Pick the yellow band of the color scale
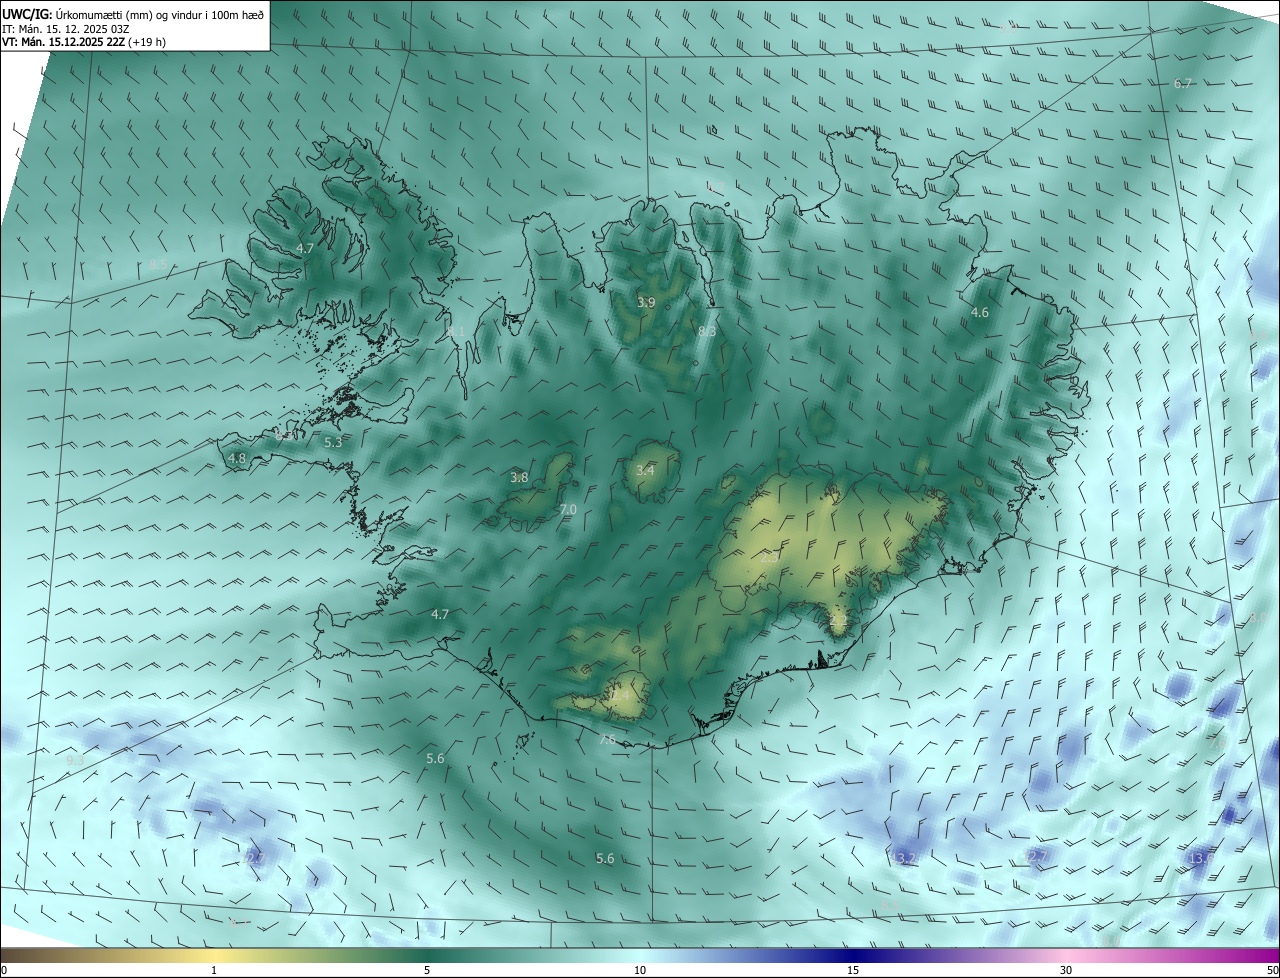Viewport: 1280px width, 978px height. point(214,955)
